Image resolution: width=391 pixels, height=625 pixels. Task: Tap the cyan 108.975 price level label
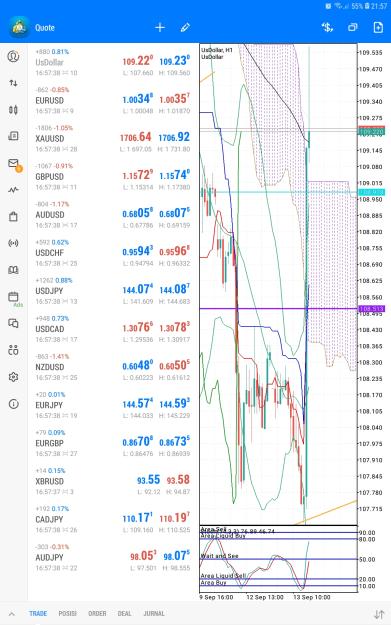point(371,193)
